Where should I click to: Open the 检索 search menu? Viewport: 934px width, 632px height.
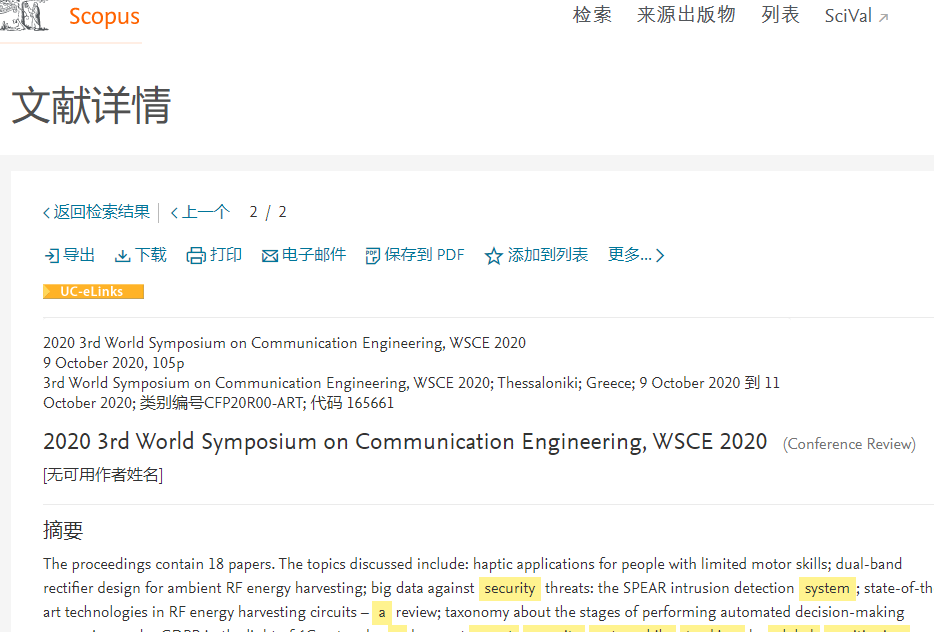(592, 15)
